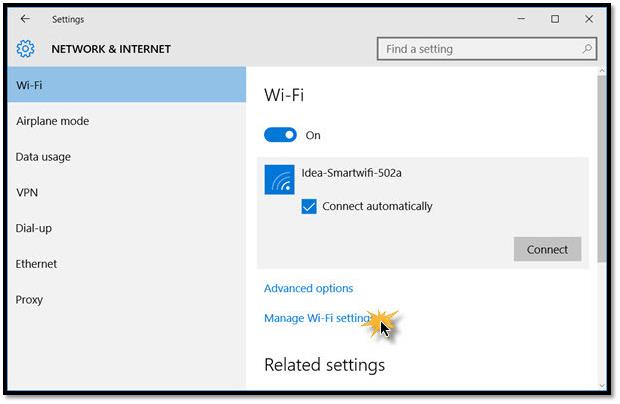The height and width of the screenshot is (404, 620).
Task: Click the back arrow in the title bar
Action: (25, 19)
